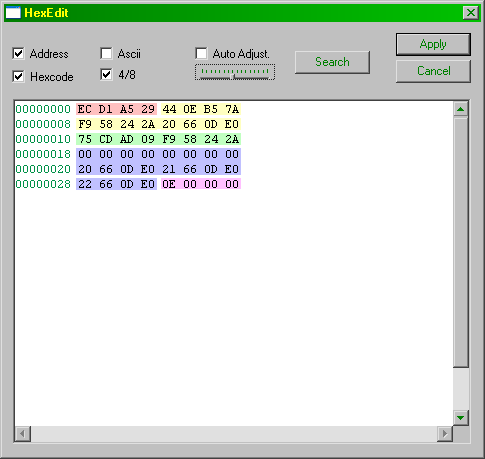Select pink-highlighted byte 0E on last row

coord(169,184)
